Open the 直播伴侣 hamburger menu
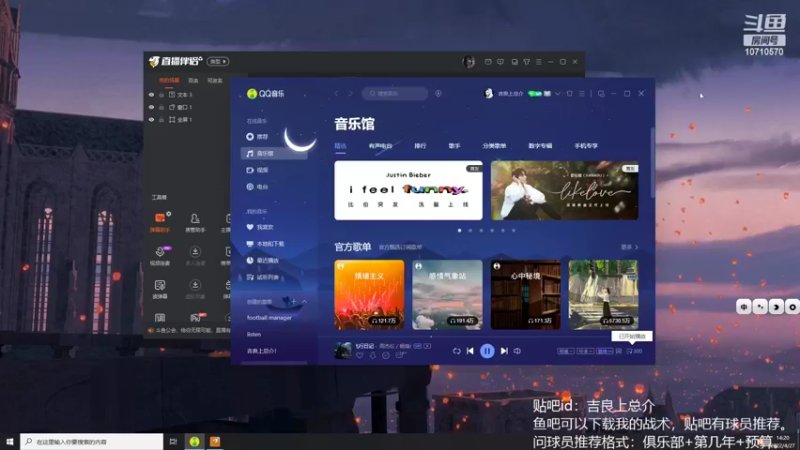The image size is (800, 450). coord(539,62)
